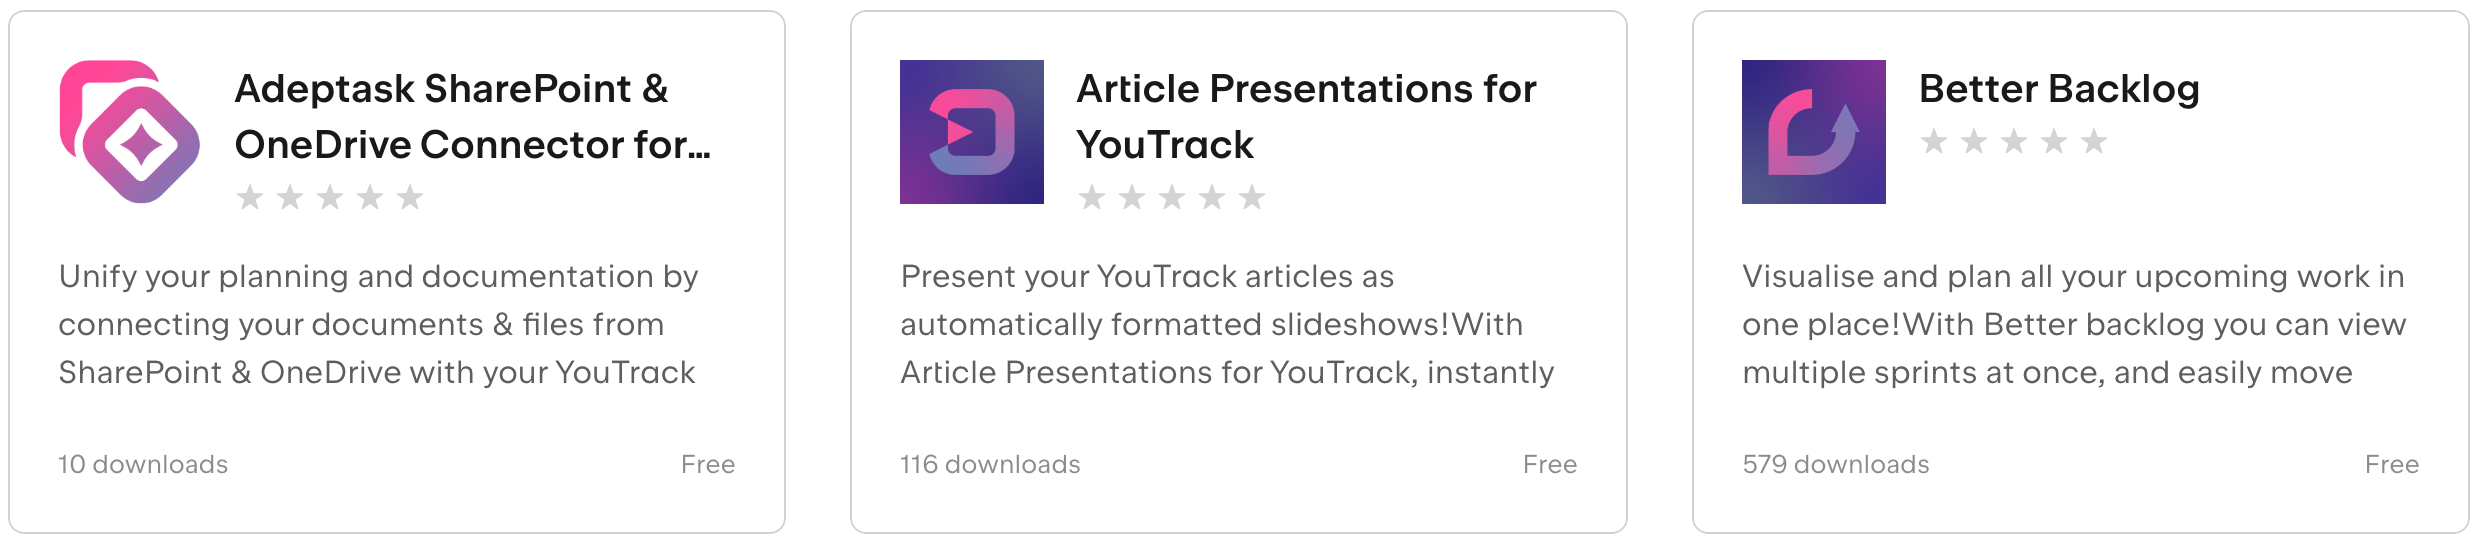This screenshot has height=541, width=2476.
Task: Click the Better Backlog app icon
Action: pyautogui.click(x=1813, y=132)
